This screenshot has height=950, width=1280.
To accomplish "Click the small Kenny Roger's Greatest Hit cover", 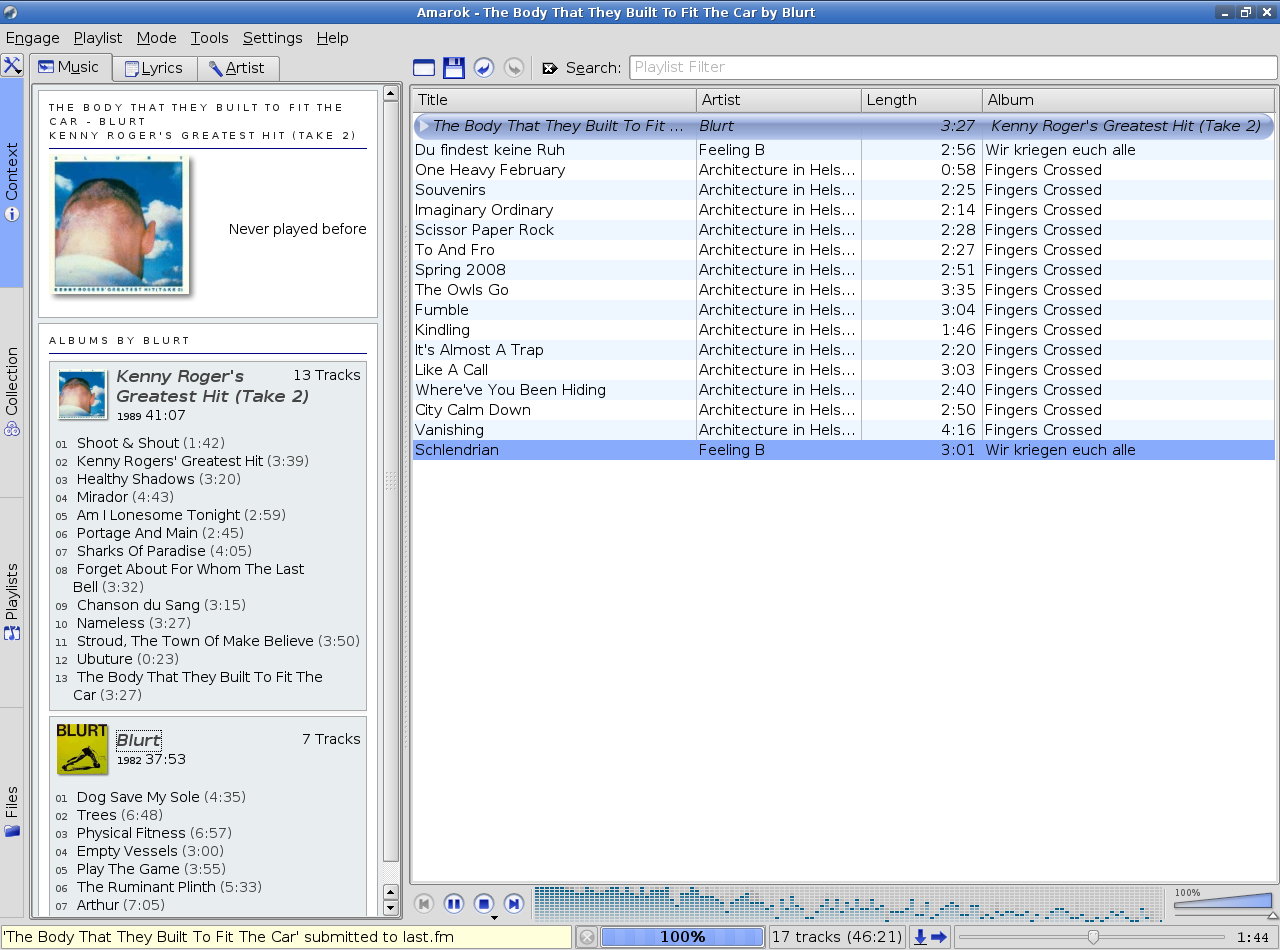I will tap(82, 394).
